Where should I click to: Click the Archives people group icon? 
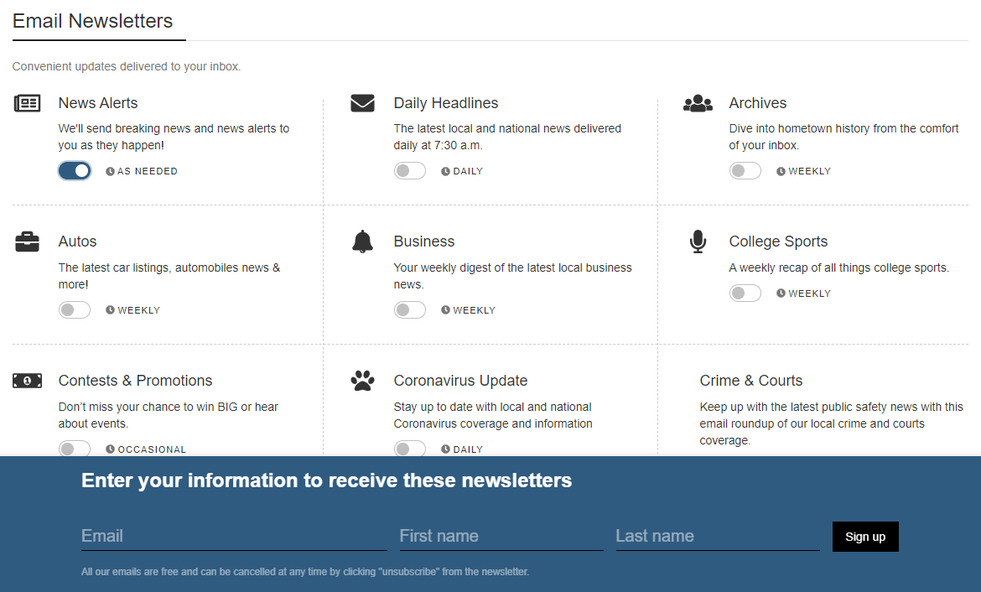pos(698,103)
